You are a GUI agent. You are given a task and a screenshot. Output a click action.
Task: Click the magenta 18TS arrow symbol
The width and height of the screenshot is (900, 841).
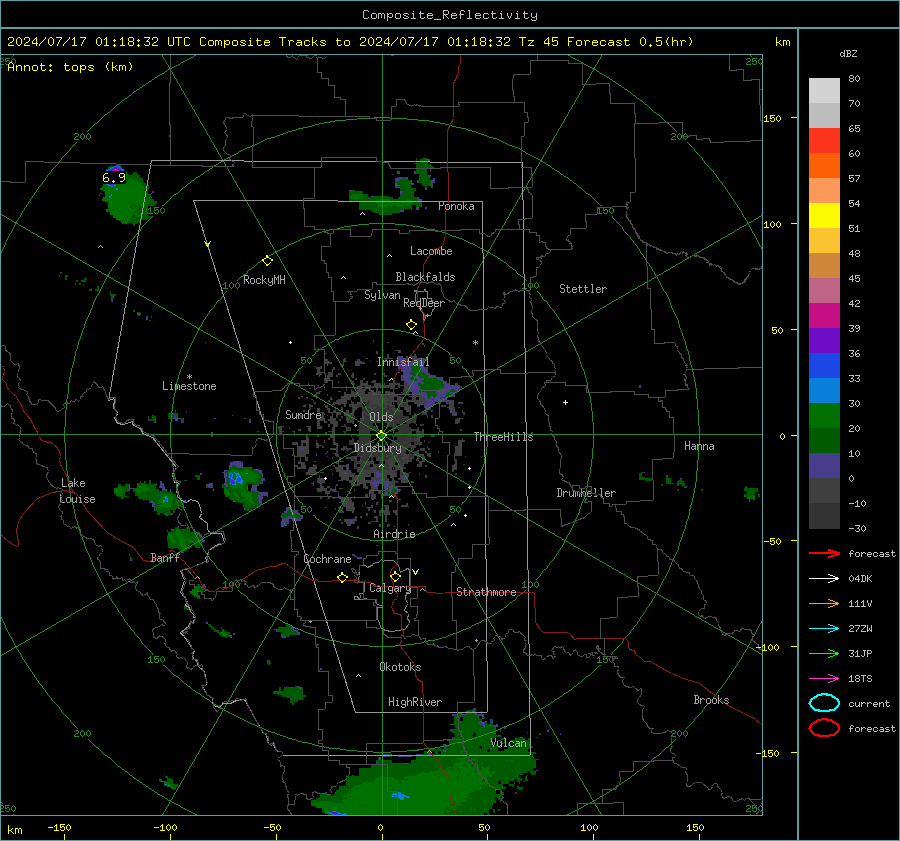(x=824, y=679)
